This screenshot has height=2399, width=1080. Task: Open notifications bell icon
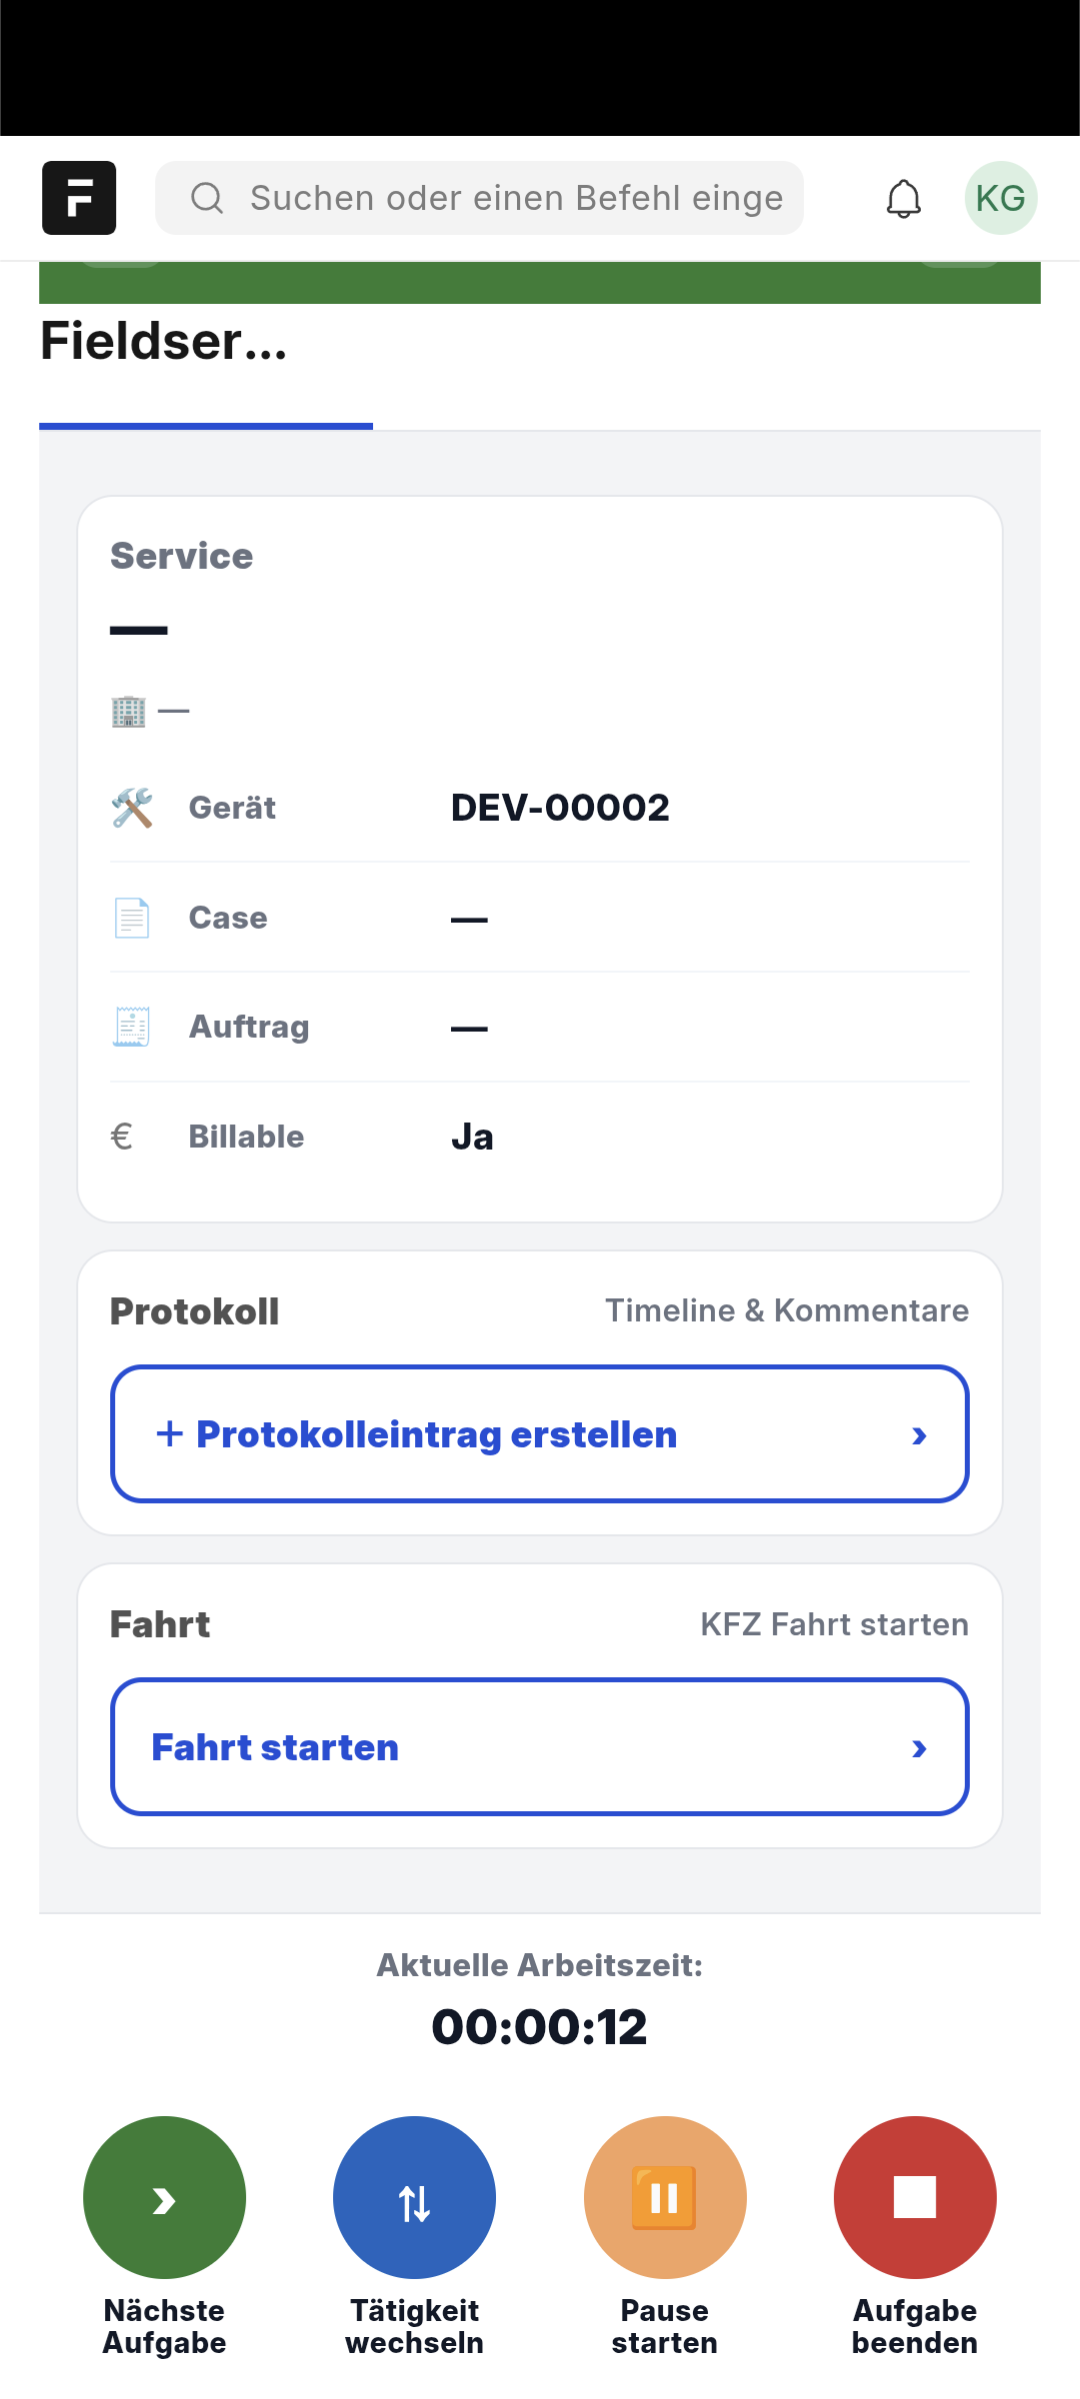(x=903, y=198)
